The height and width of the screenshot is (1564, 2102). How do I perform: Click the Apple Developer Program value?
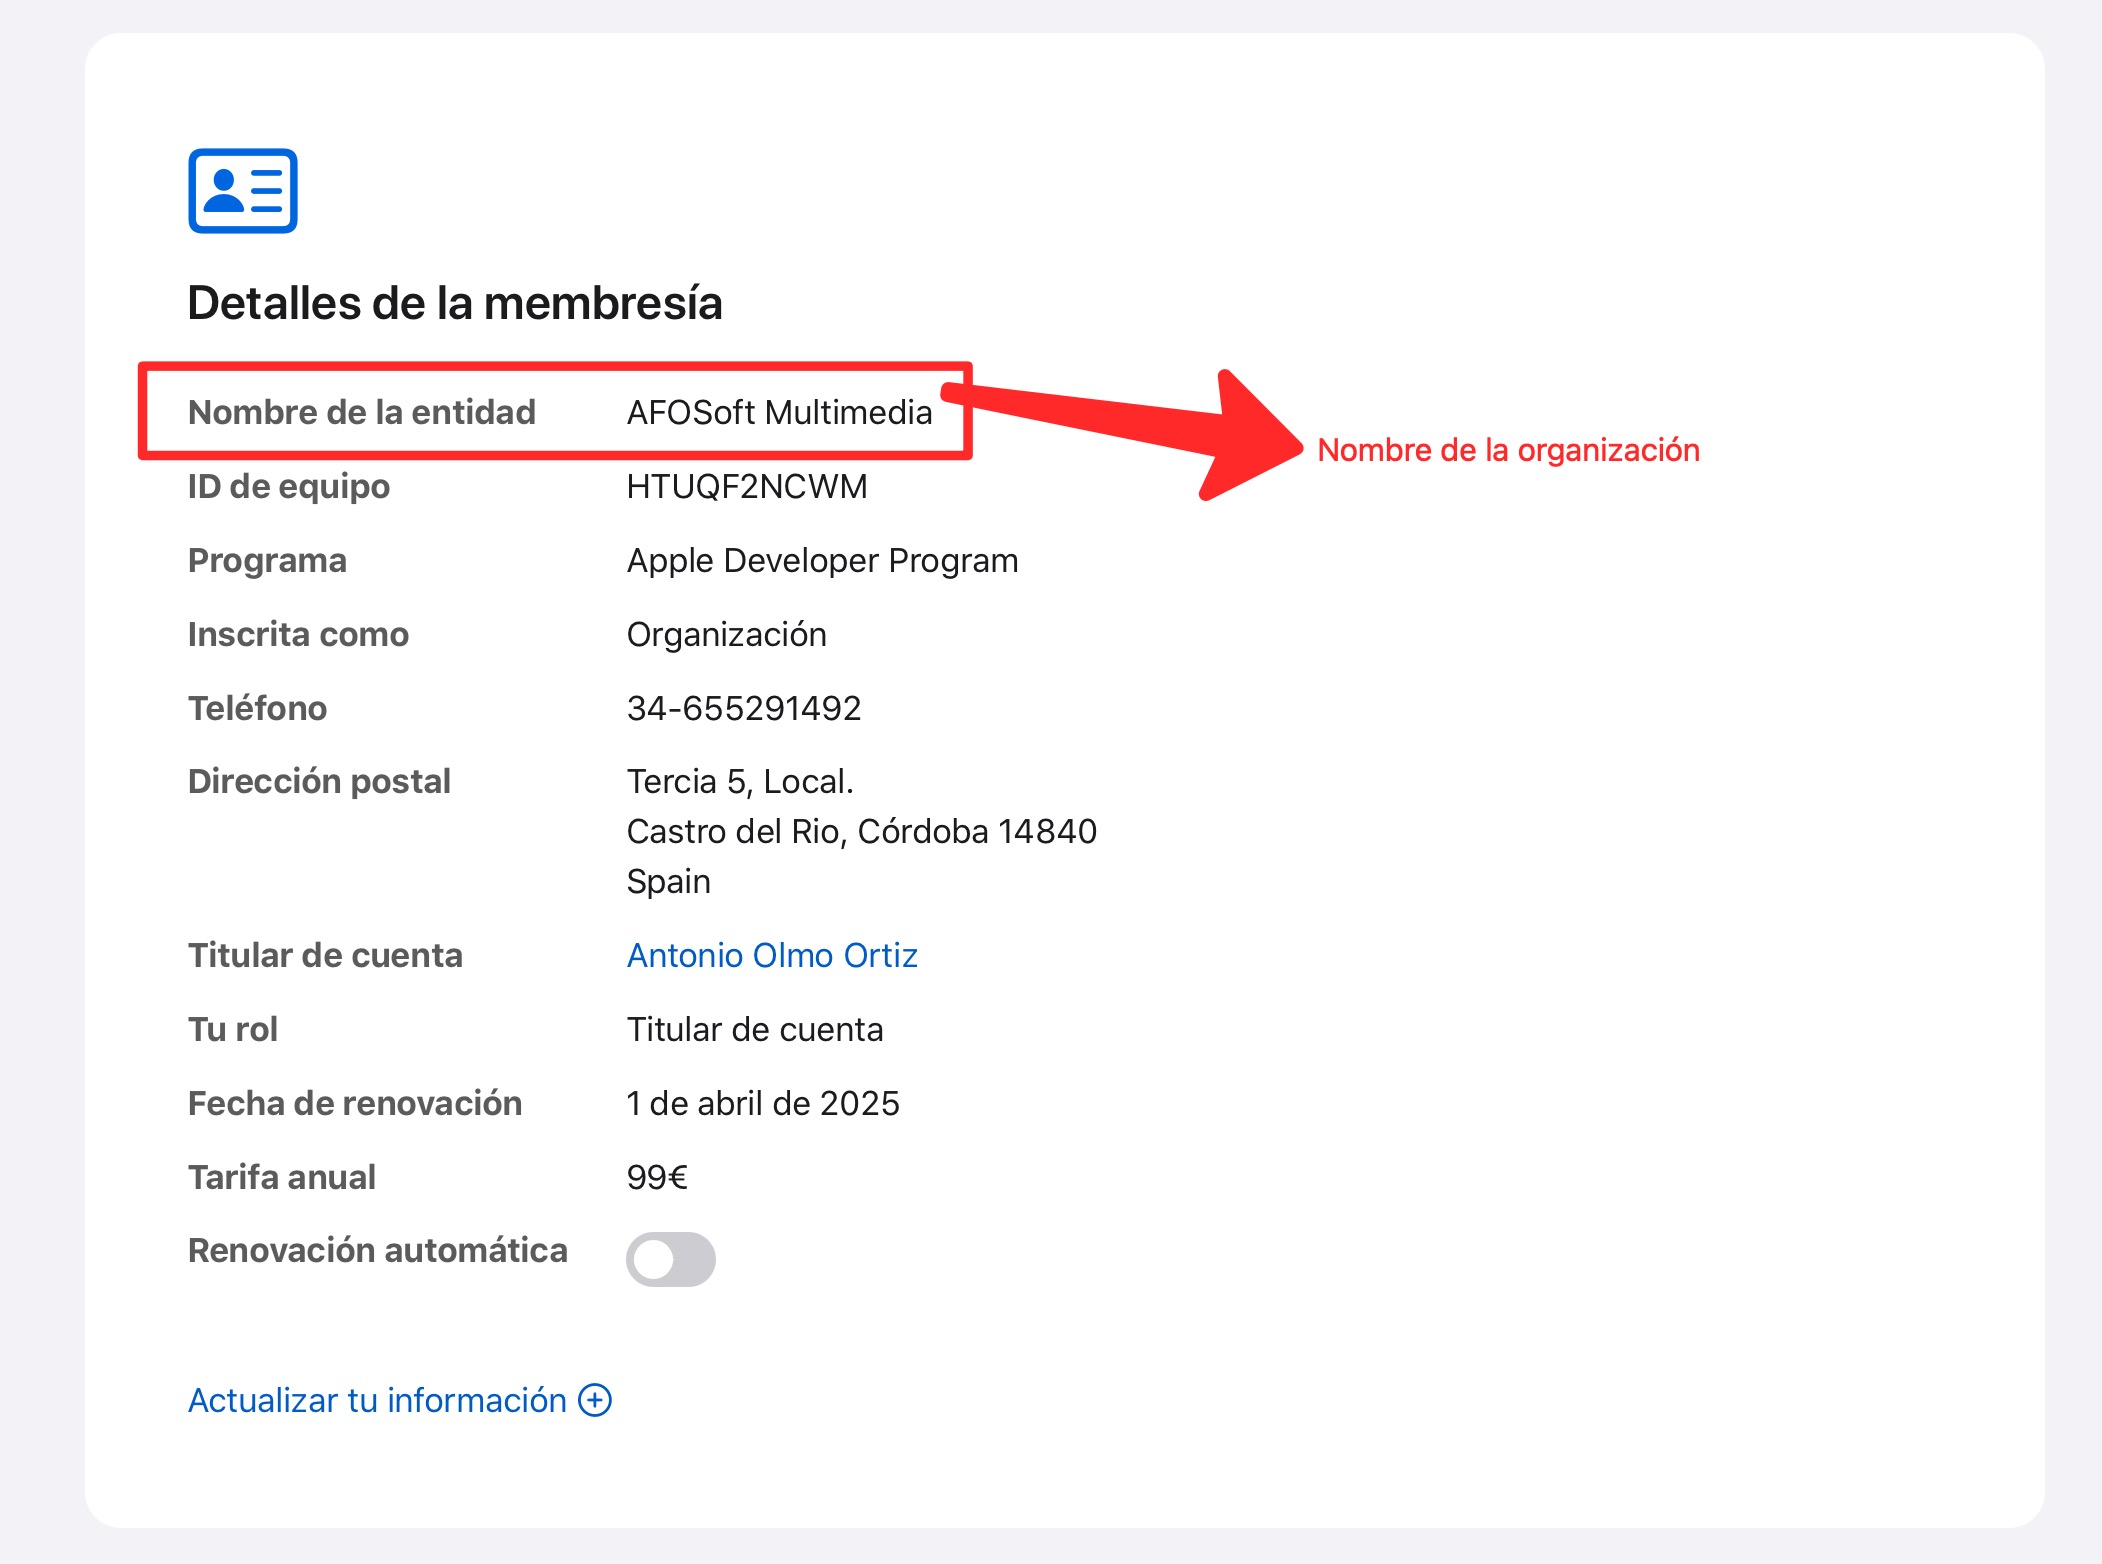[822, 561]
